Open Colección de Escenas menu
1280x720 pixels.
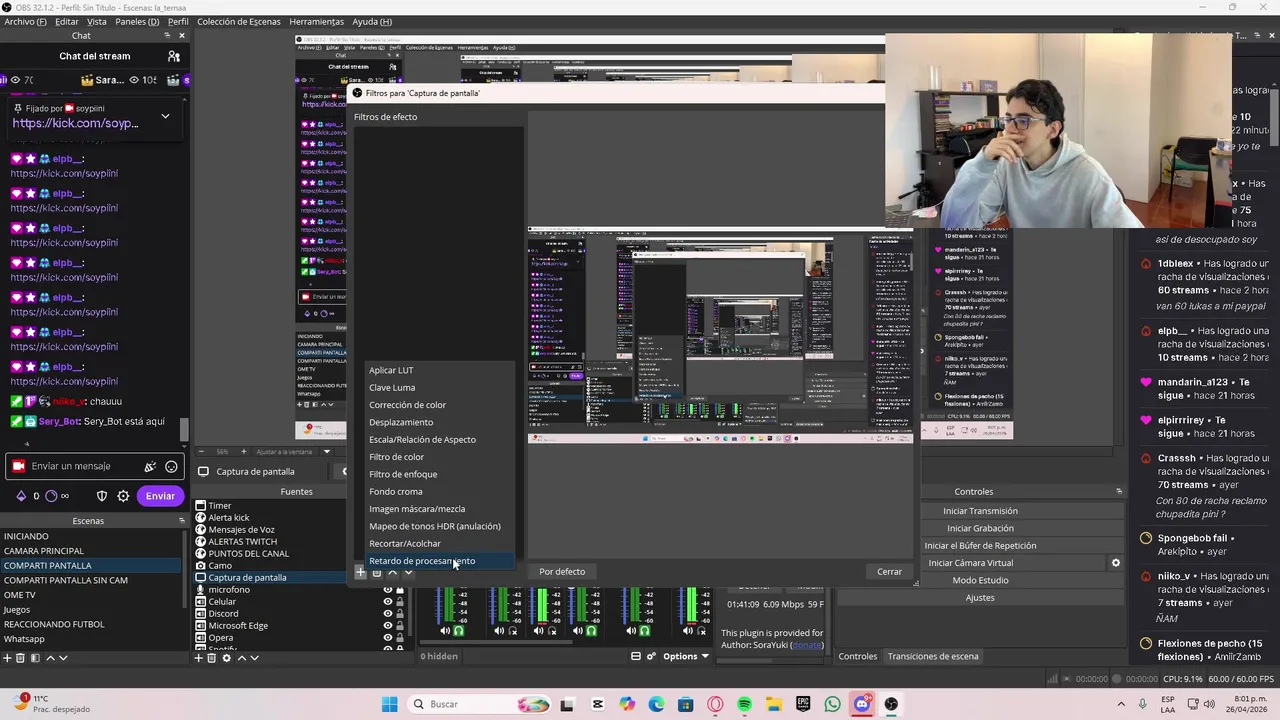click(x=239, y=21)
